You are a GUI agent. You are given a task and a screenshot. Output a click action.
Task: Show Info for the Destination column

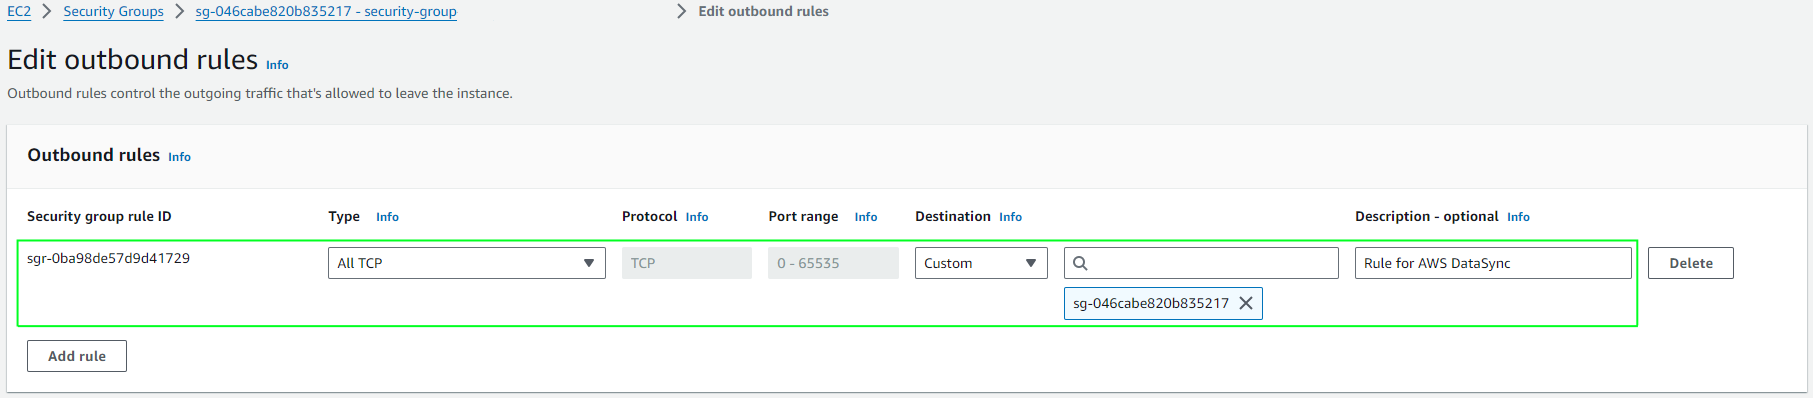click(x=1010, y=217)
